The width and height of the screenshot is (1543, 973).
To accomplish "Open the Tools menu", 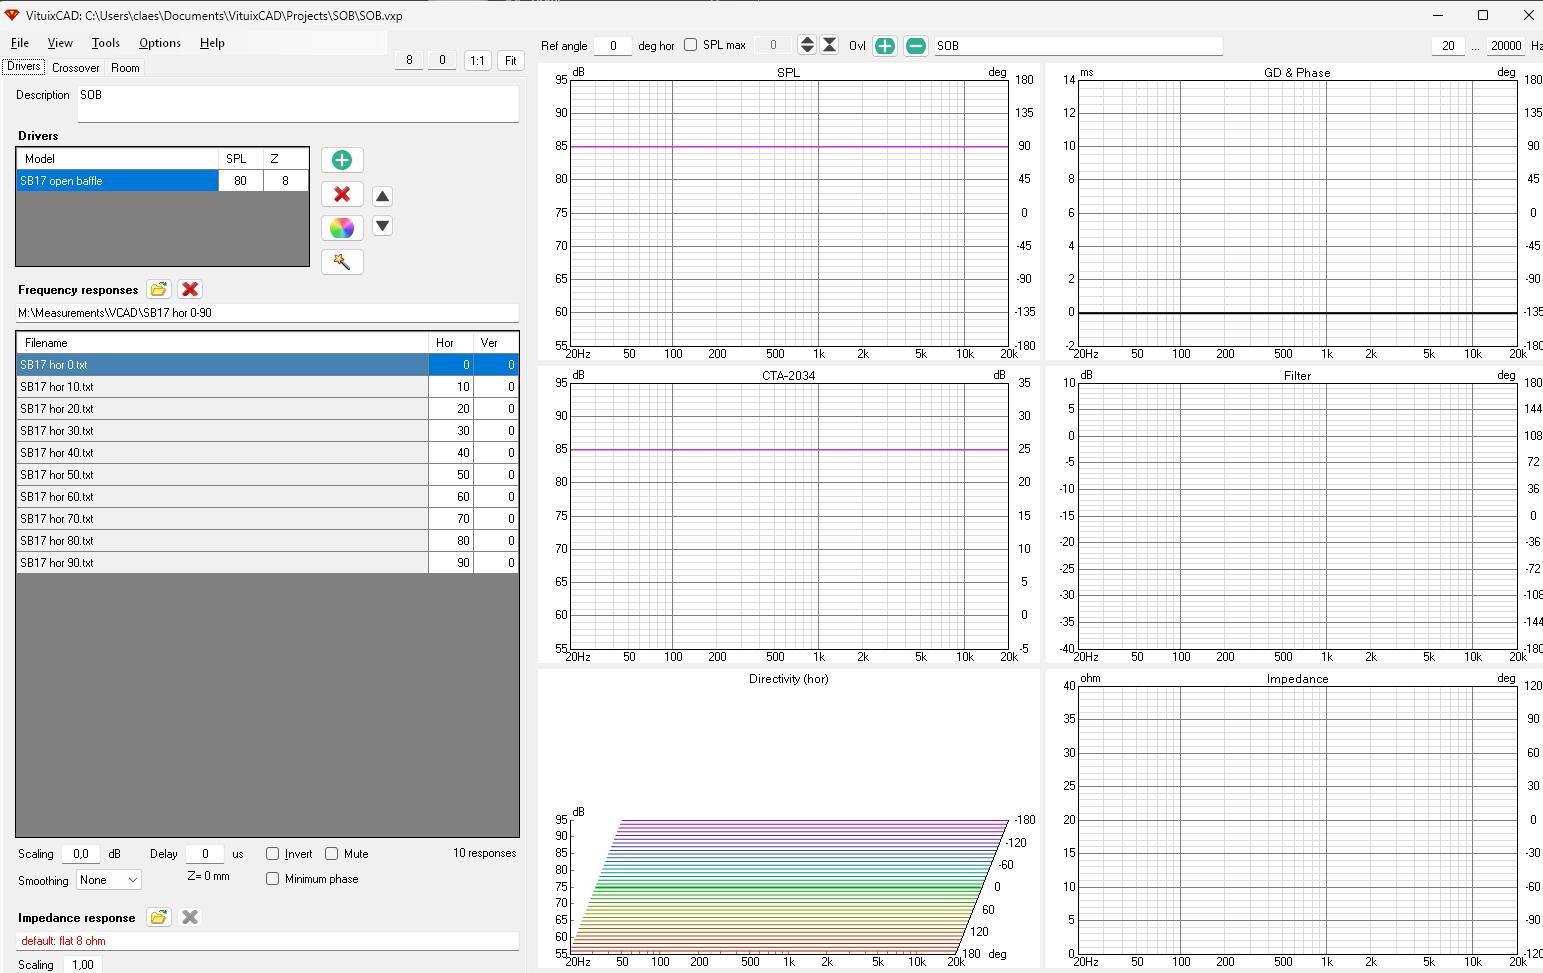I will pos(105,43).
